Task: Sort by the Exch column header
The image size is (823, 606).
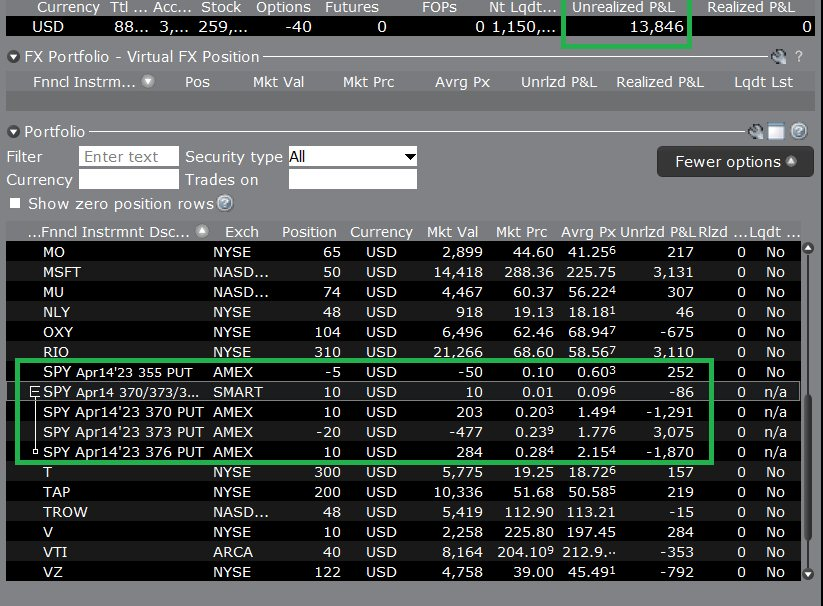Action: pos(241,232)
